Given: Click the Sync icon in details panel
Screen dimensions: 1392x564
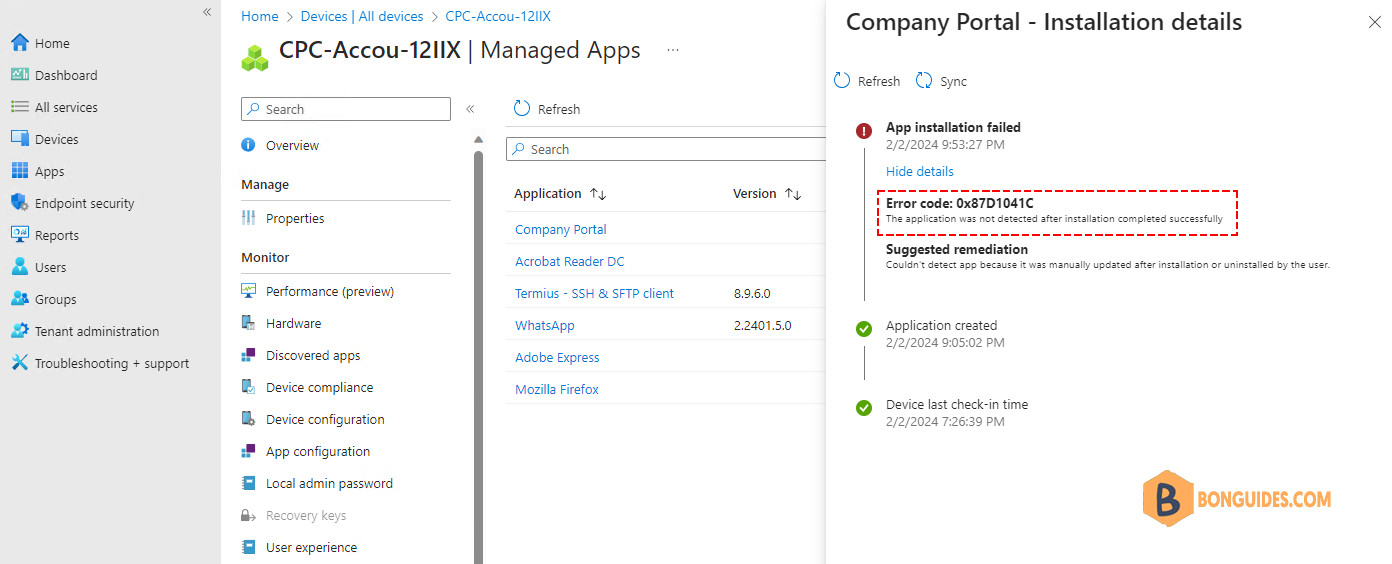Looking at the screenshot, I should coord(924,81).
